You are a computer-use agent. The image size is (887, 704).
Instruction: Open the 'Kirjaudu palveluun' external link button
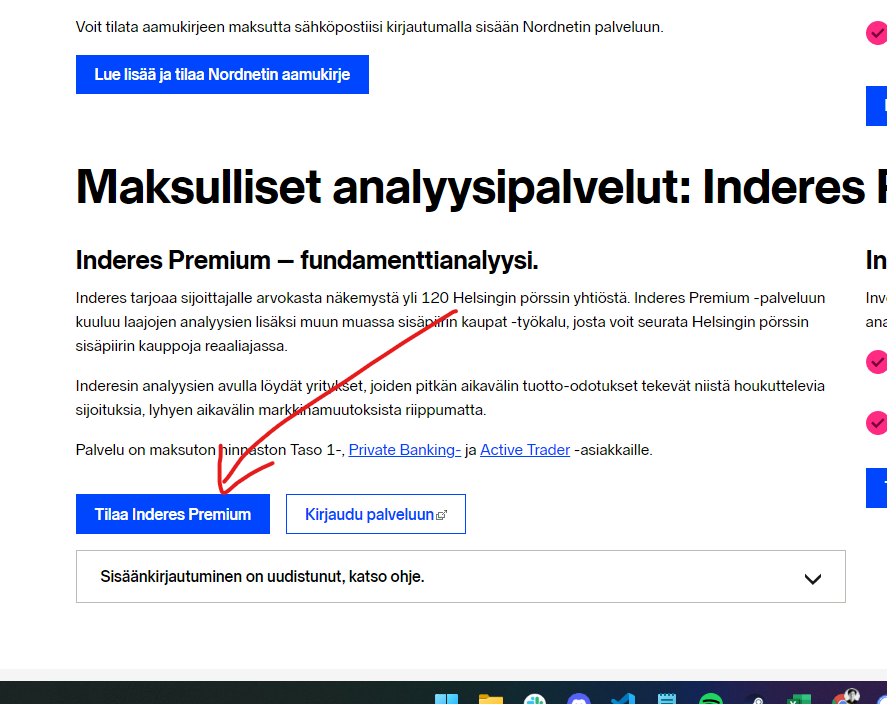pyautogui.click(x=376, y=514)
